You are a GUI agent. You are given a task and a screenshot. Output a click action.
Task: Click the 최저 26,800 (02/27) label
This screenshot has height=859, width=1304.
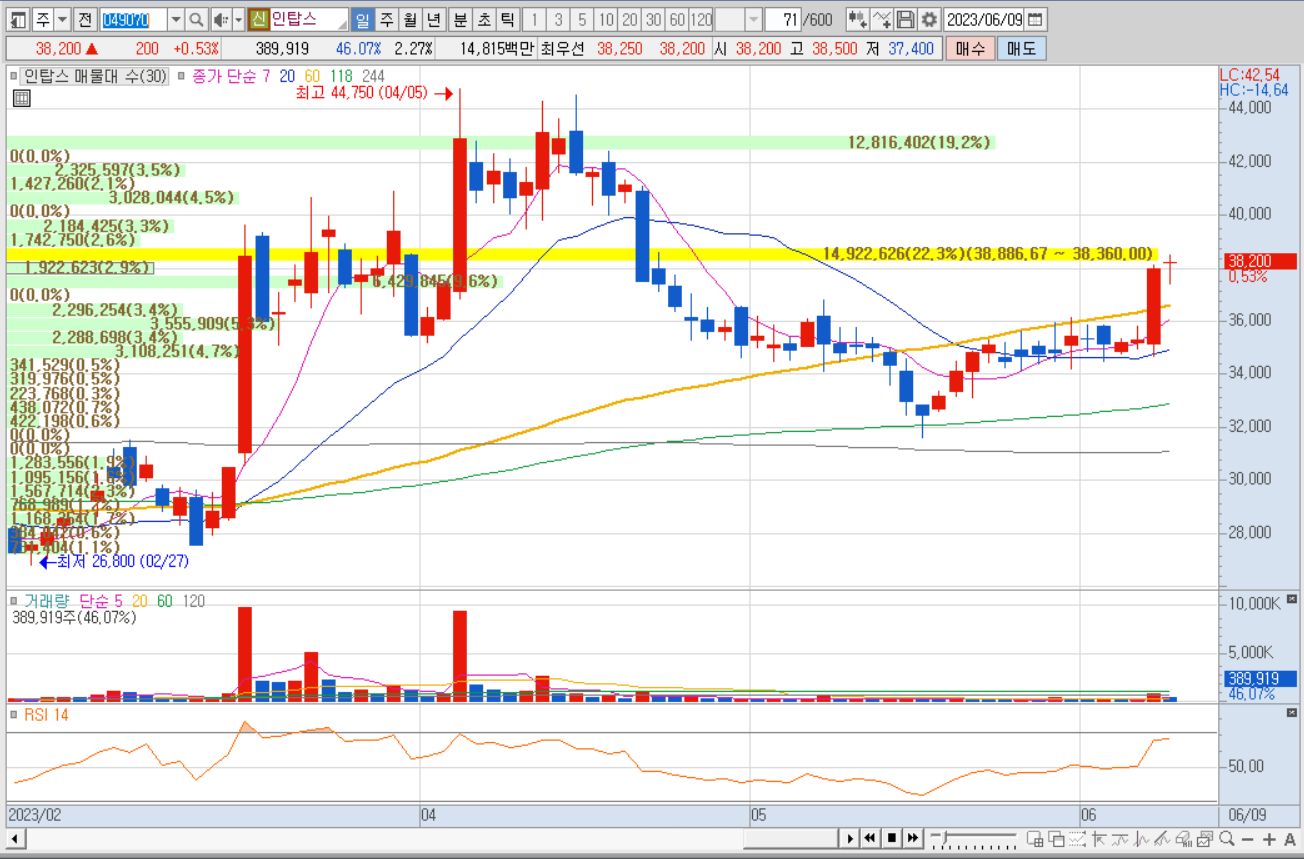121,562
